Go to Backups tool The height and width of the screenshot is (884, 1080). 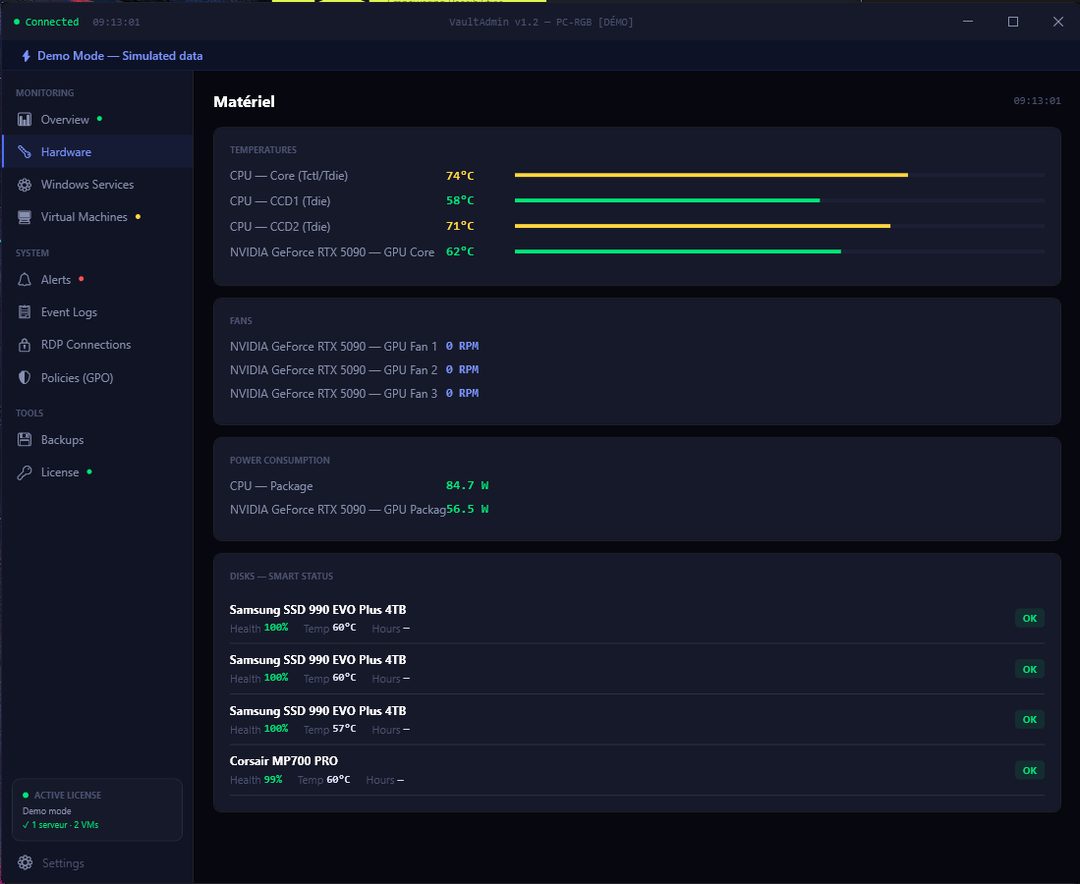click(x=98, y=440)
